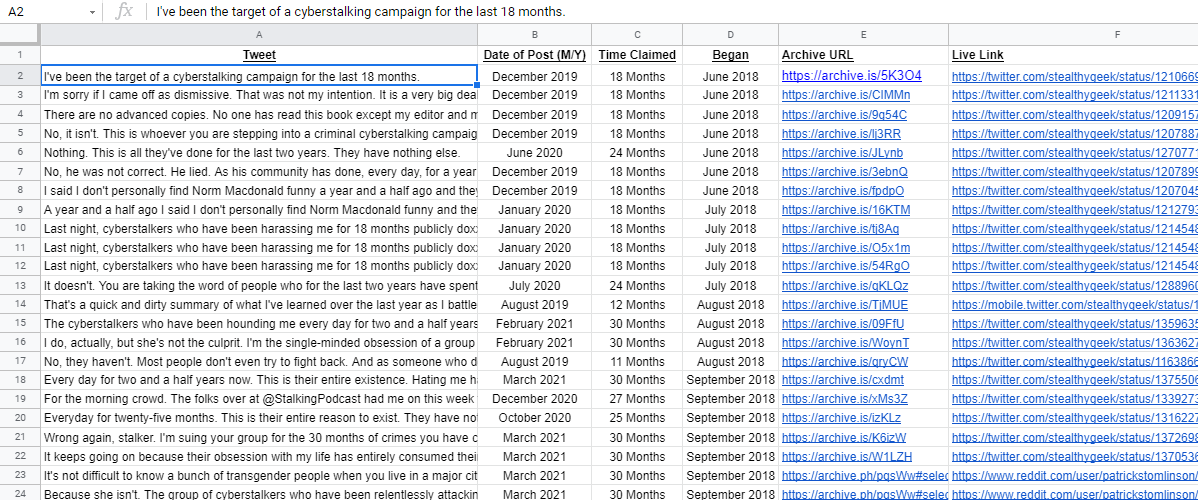Select row 6 header
The height and width of the screenshot is (500, 1198).
point(20,152)
